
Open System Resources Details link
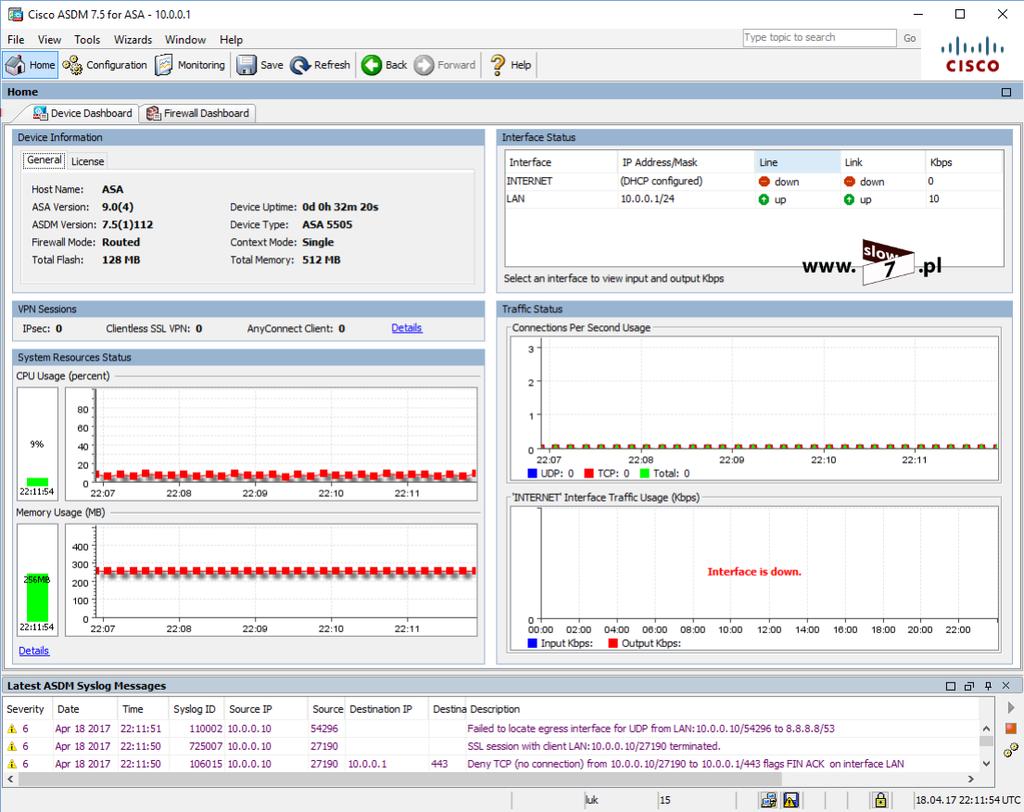(33, 651)
